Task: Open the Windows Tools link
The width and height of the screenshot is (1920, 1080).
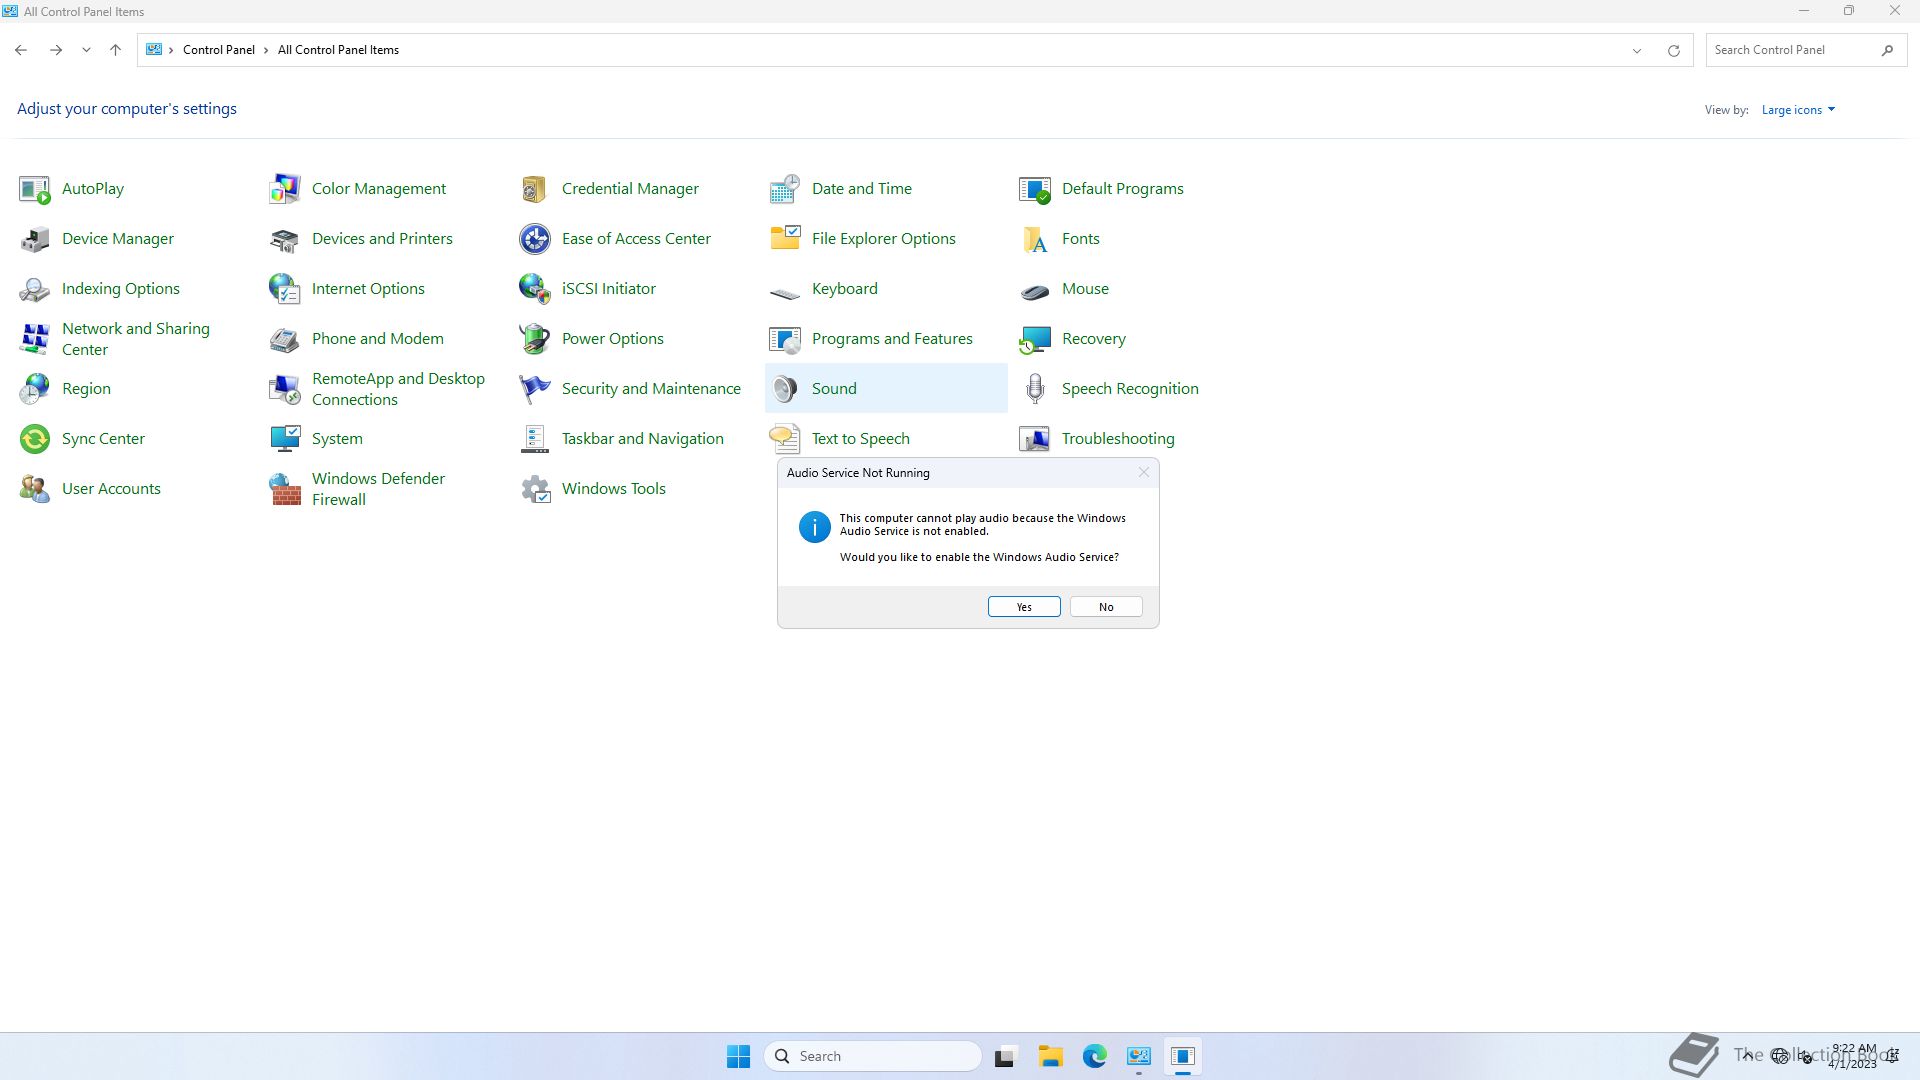Action: 614,489
